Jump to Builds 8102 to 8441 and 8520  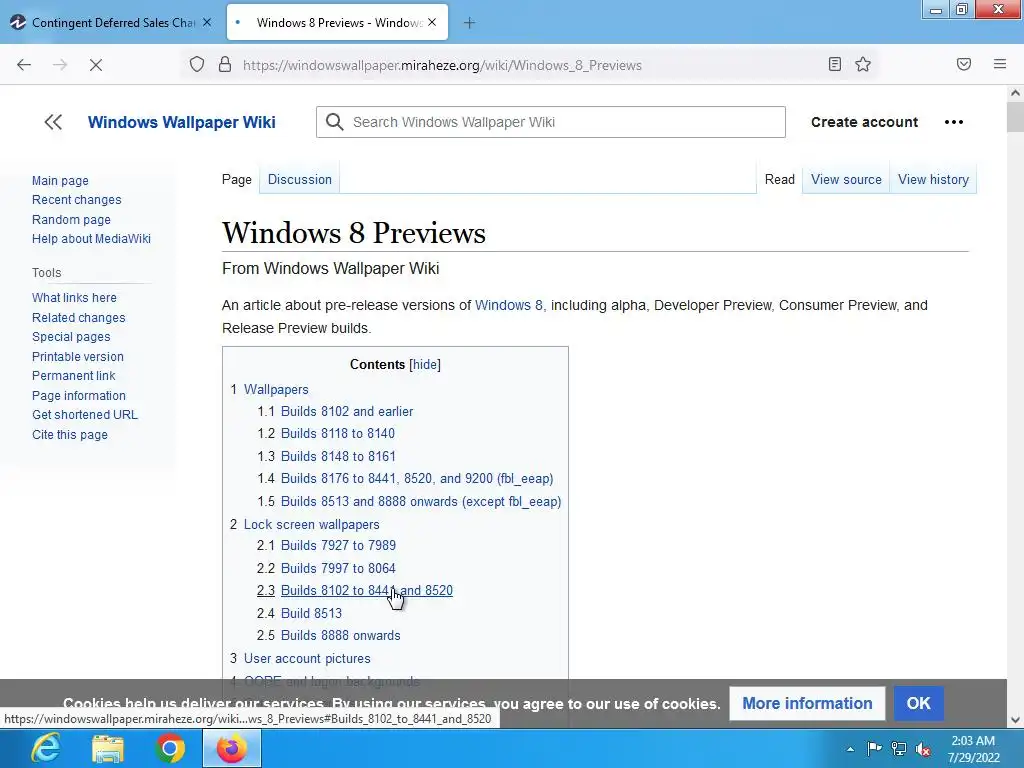tap(366, 590)
